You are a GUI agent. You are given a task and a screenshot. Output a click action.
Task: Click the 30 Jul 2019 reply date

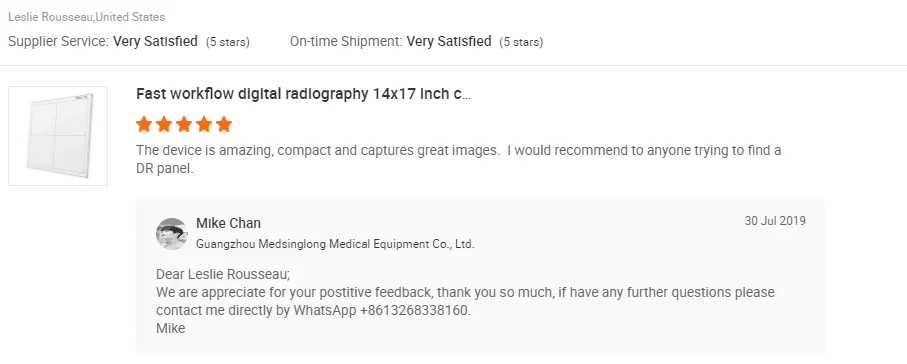(775, 221)
